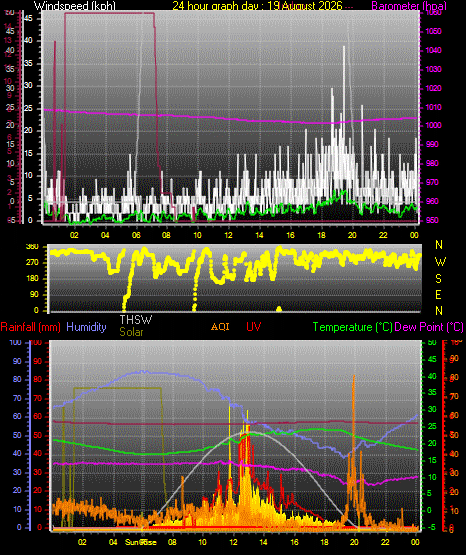Click hour 14 under the temperature graph
This screenshot has height=555, width=466.
[263, 542]
